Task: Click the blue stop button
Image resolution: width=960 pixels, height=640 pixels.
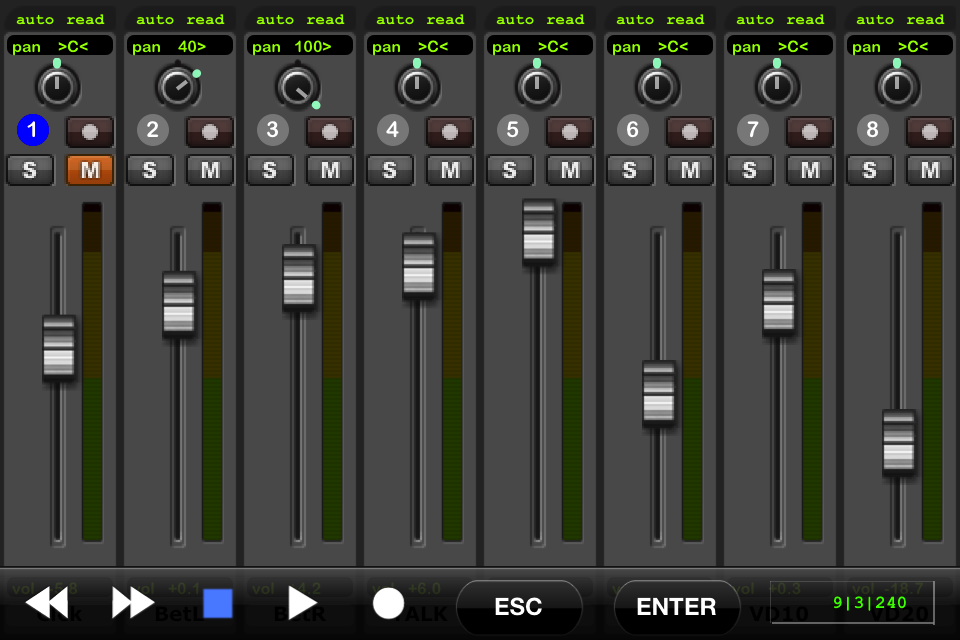Action: 217,603
